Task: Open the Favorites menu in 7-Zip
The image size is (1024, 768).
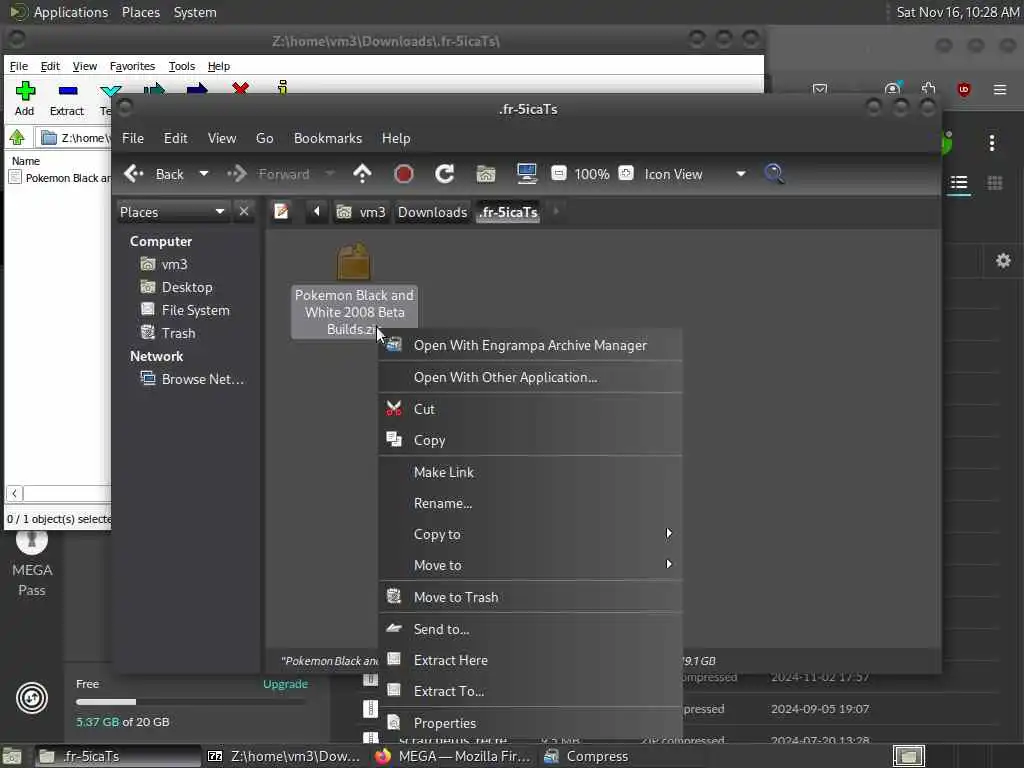Action: click(x=132, y=66)
